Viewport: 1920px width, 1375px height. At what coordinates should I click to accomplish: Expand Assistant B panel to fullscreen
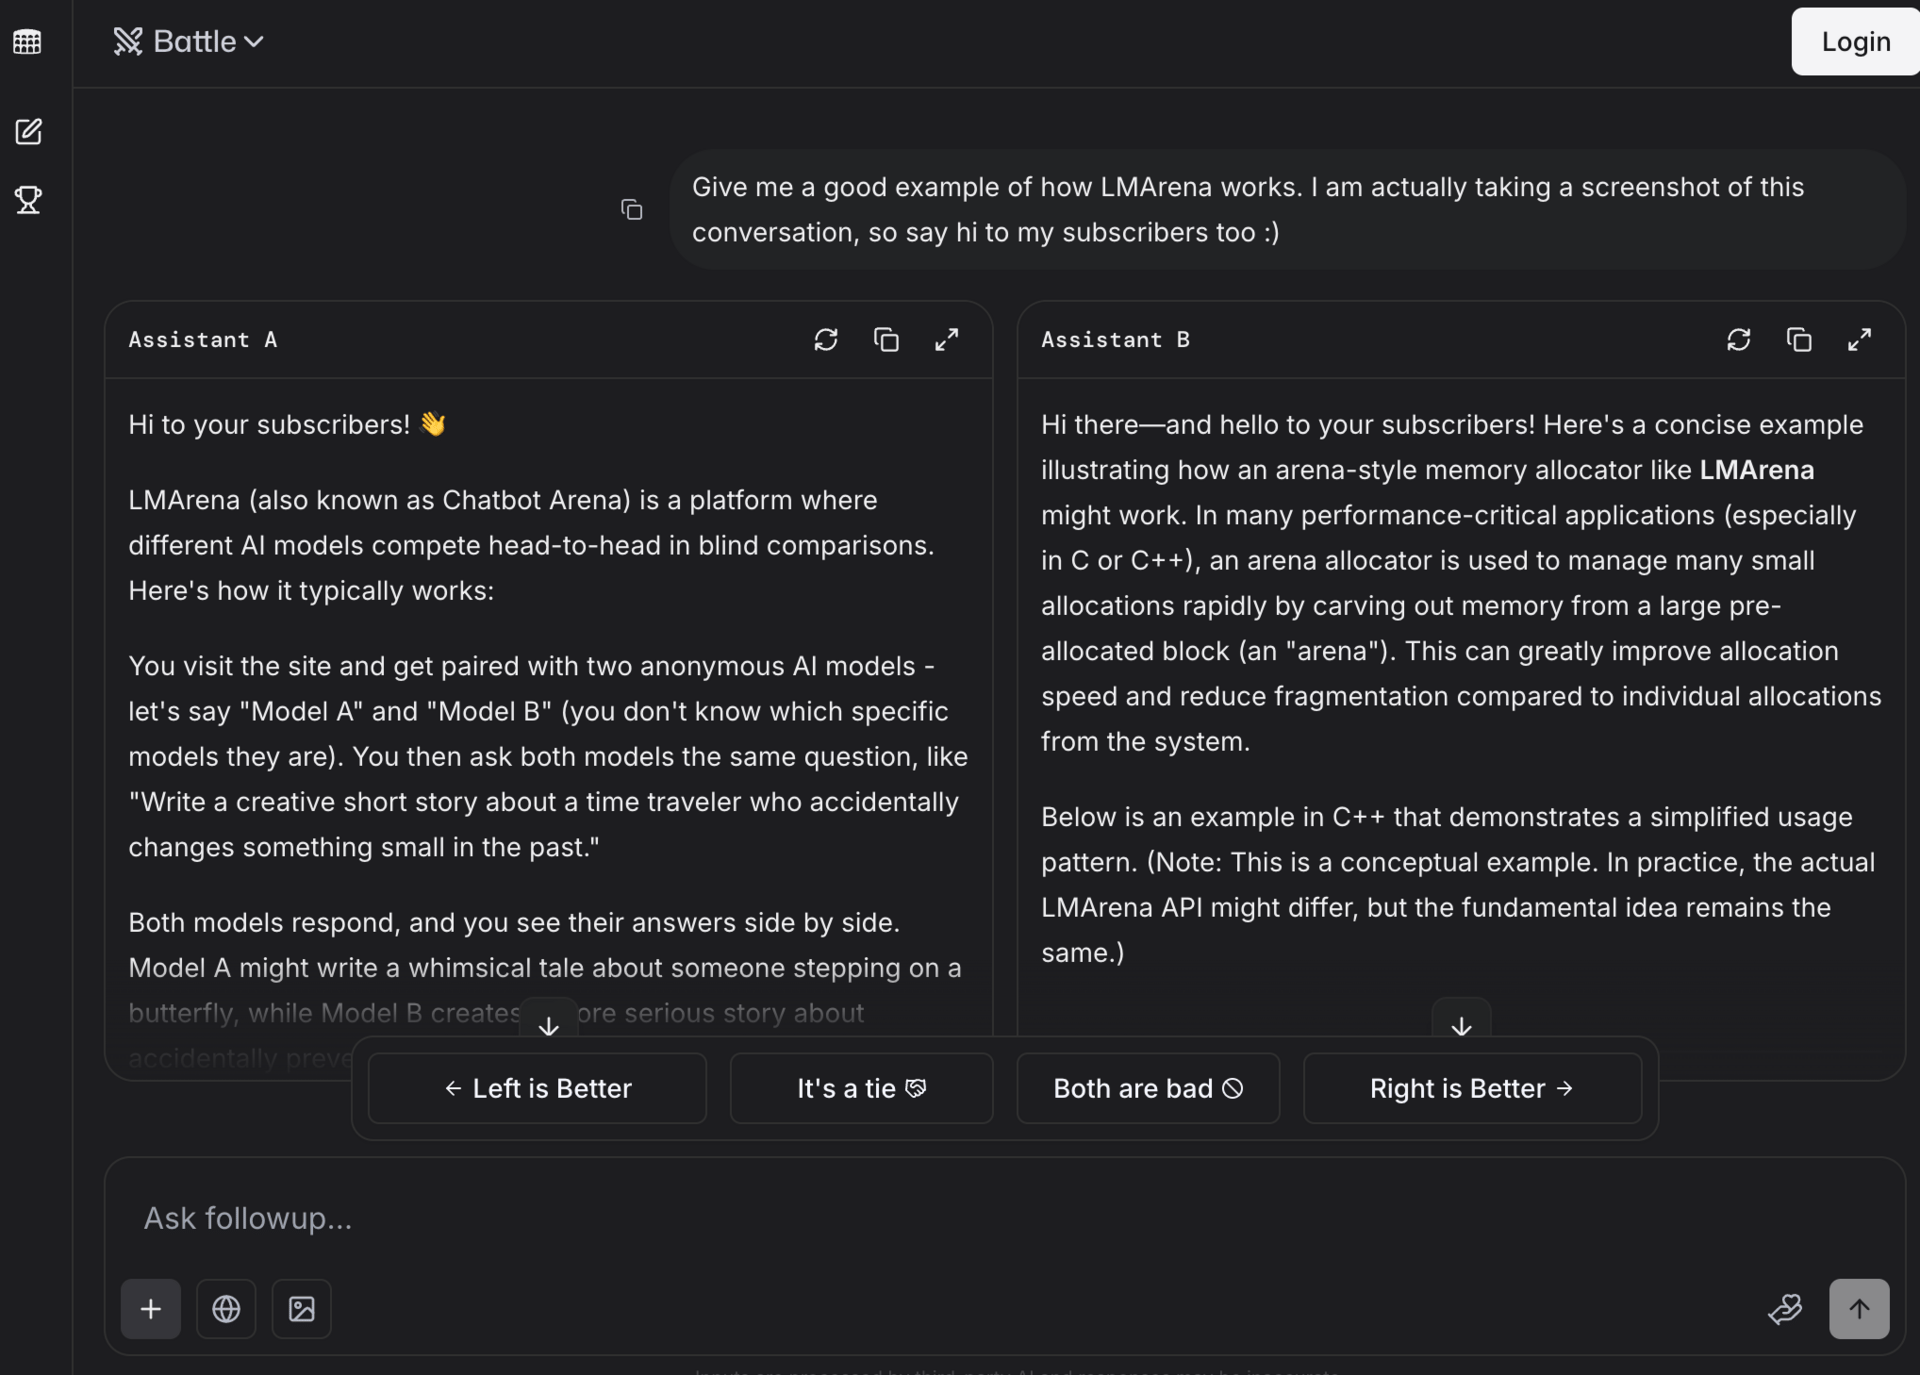(1859, 340)
